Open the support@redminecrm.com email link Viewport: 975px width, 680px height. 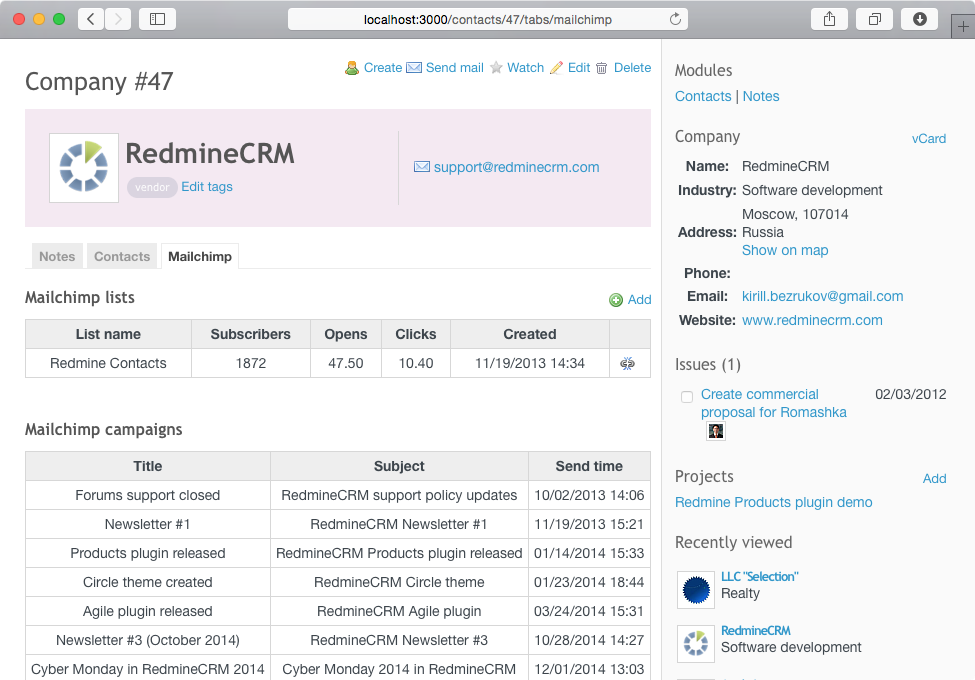(516, 168)
